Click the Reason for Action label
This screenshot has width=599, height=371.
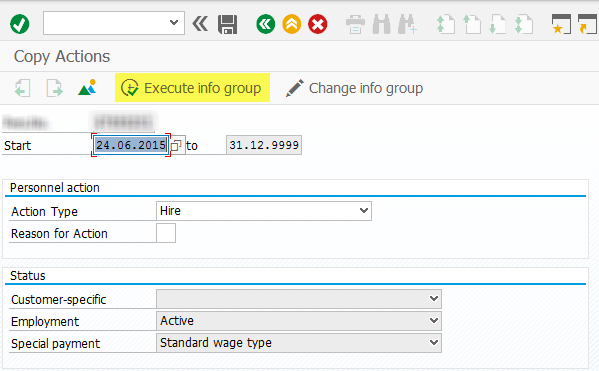pos(59,233)
